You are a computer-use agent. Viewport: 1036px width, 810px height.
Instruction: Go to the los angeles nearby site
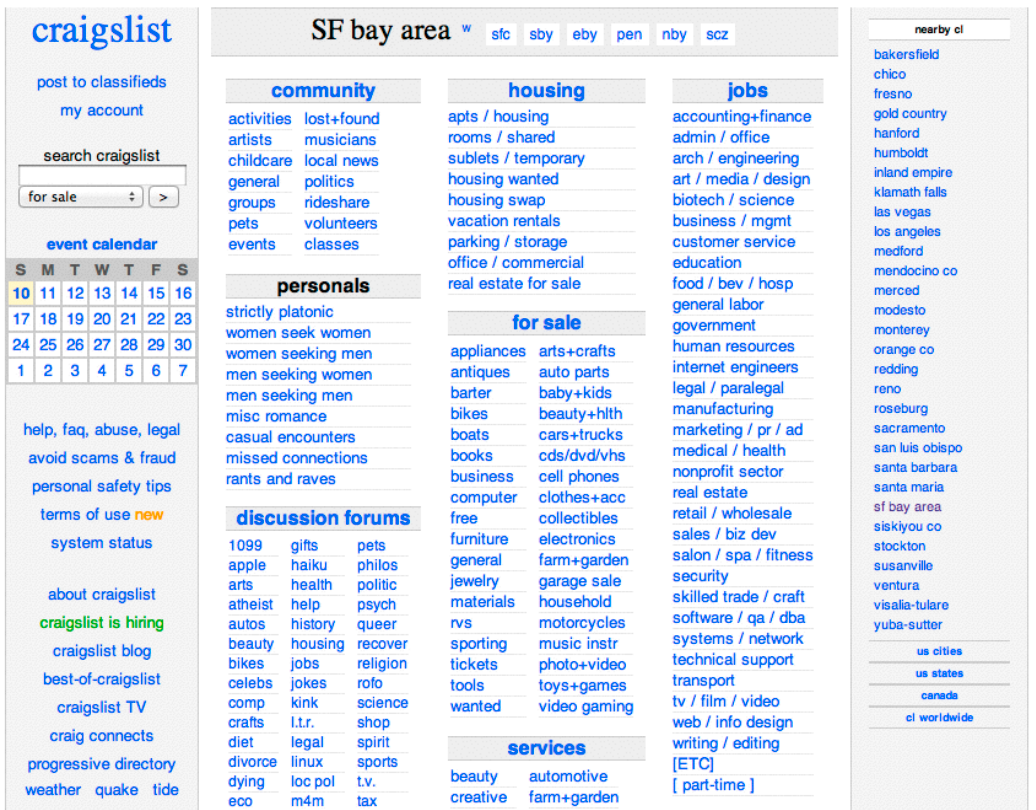pos(907,232)
